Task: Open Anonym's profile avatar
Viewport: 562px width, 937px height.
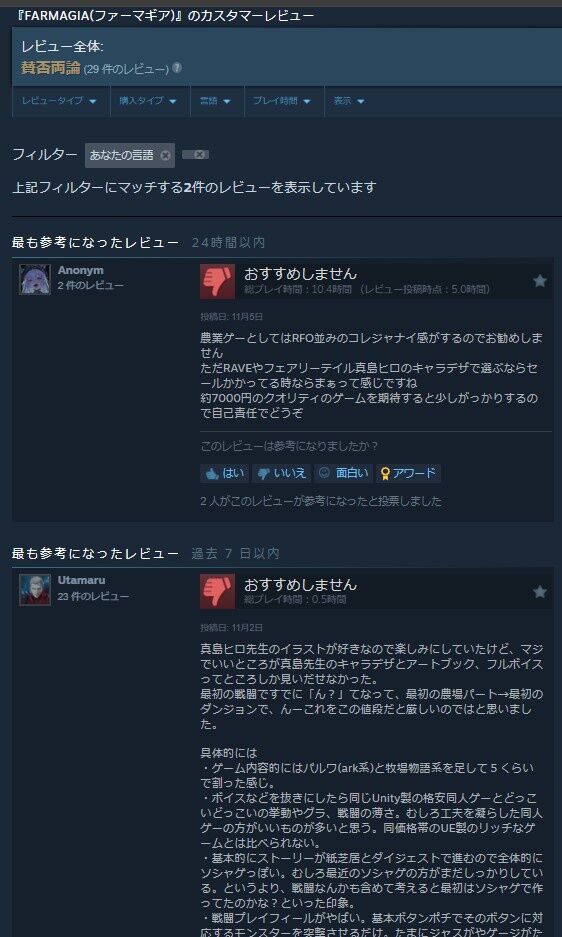Action: point(35,279)
